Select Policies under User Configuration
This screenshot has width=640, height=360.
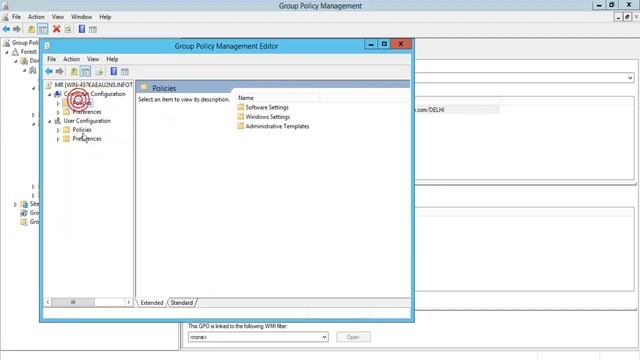pyautogui.click(x=82, y=130)
